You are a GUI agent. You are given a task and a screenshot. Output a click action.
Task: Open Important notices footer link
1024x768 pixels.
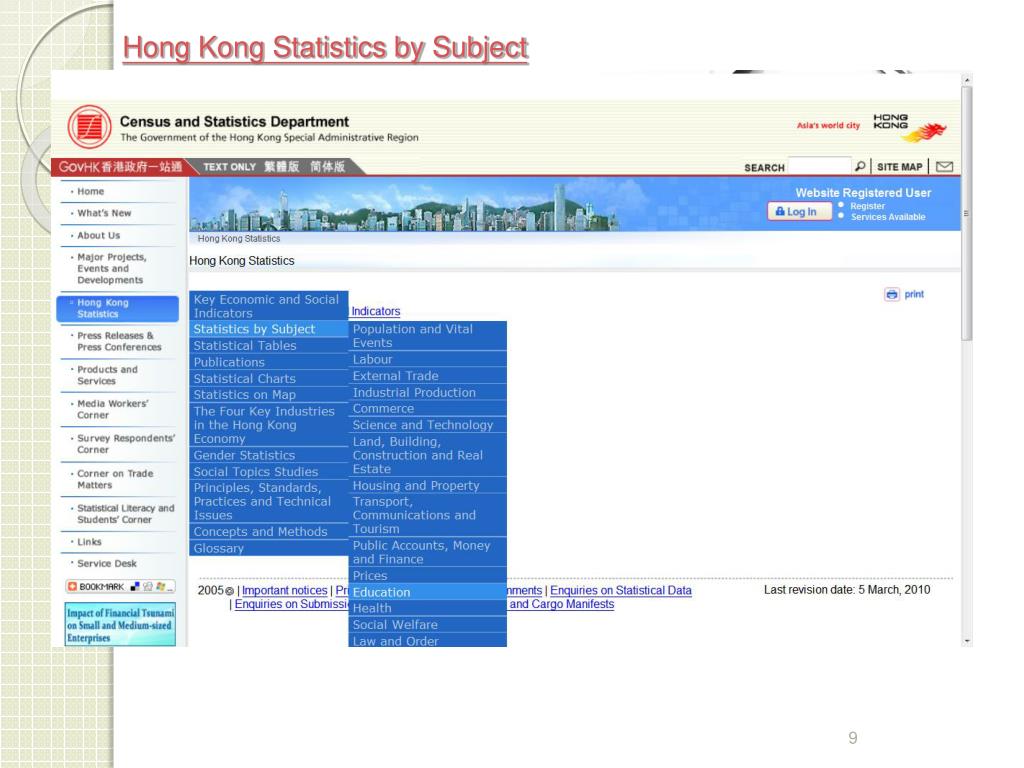(x=284, y=590)
